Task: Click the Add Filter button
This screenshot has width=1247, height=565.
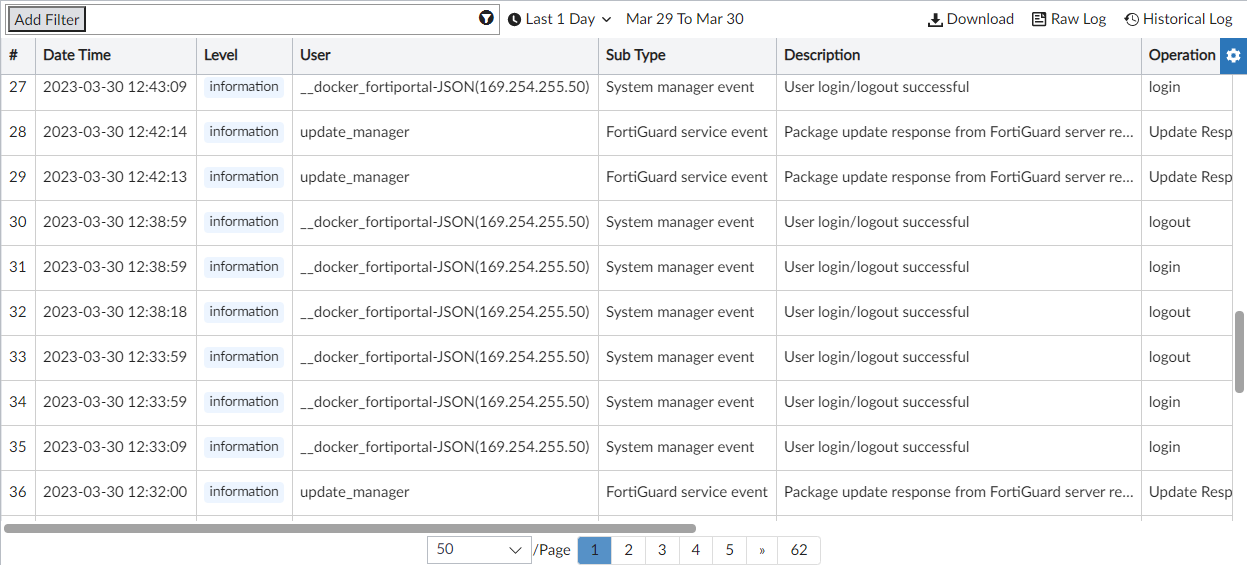Action: click(x=47, y=19)
